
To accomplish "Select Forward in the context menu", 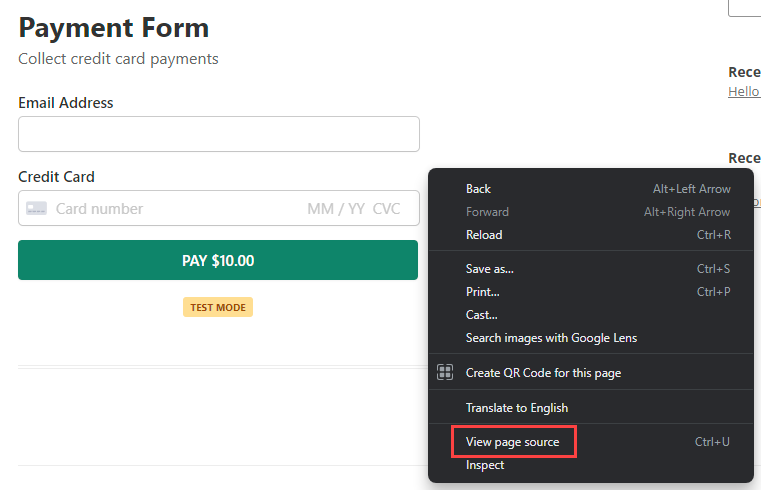I will pos(487,212).
